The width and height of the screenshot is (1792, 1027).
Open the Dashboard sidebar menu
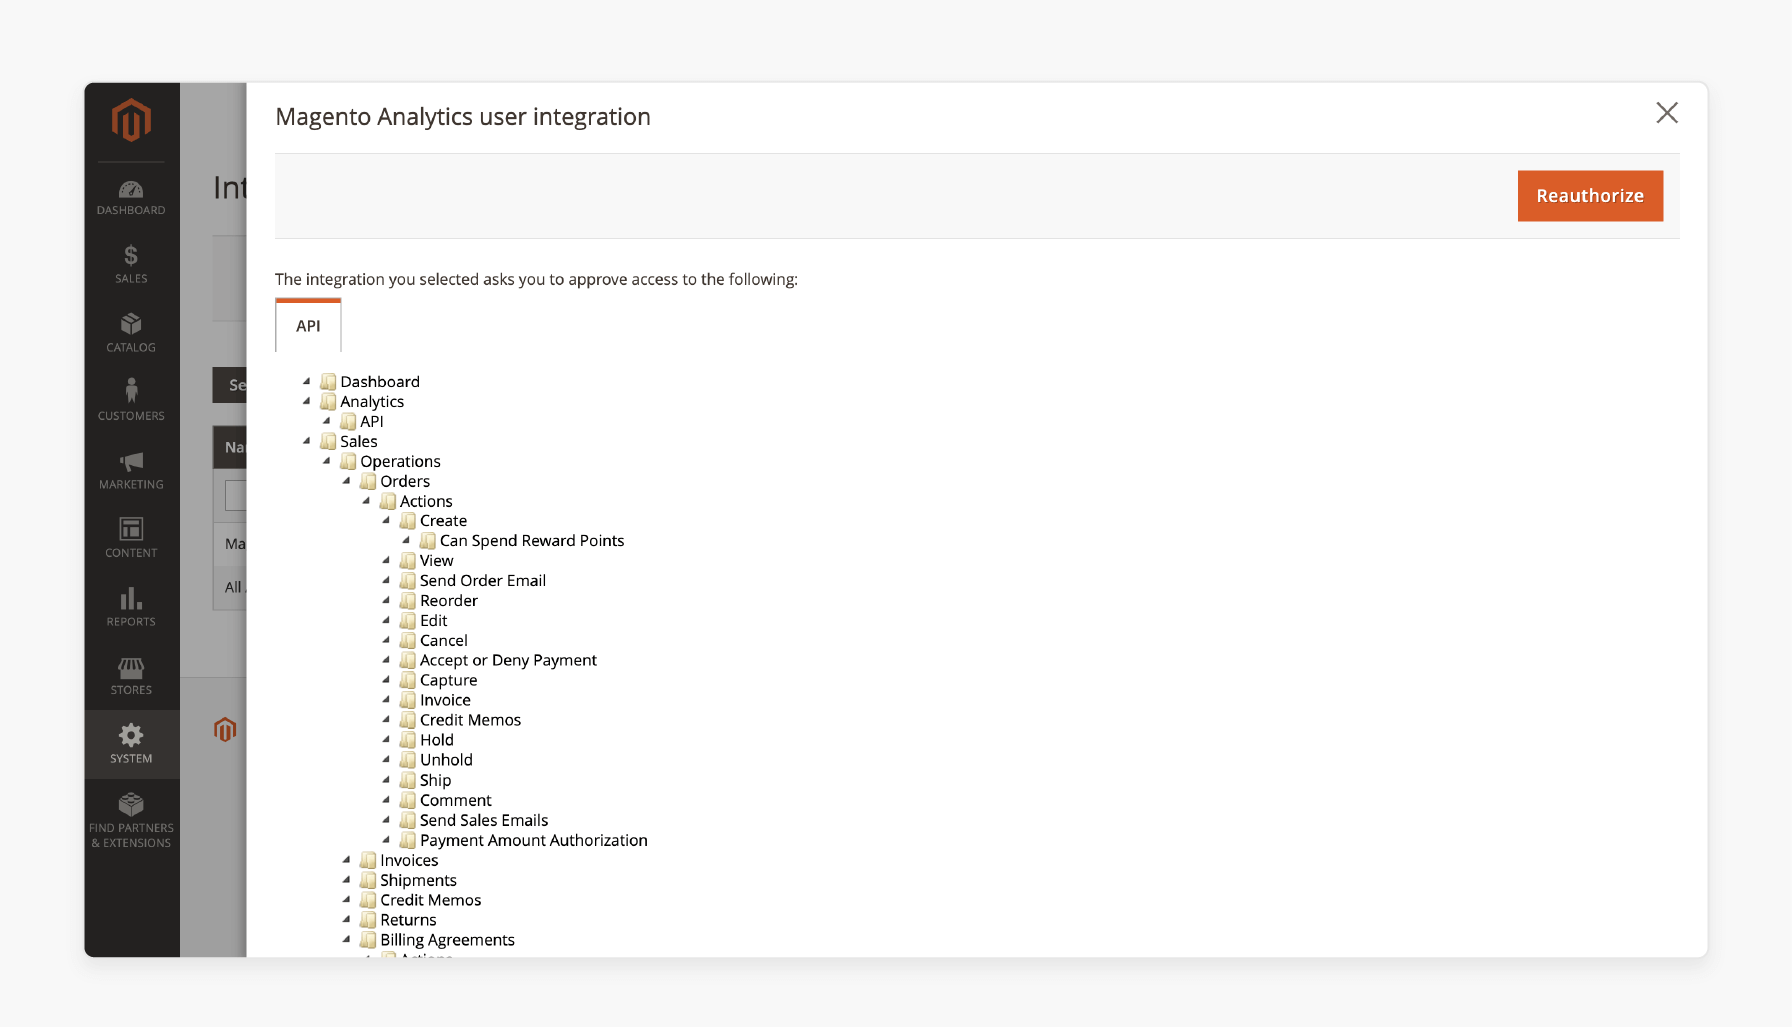coord(131,198)
